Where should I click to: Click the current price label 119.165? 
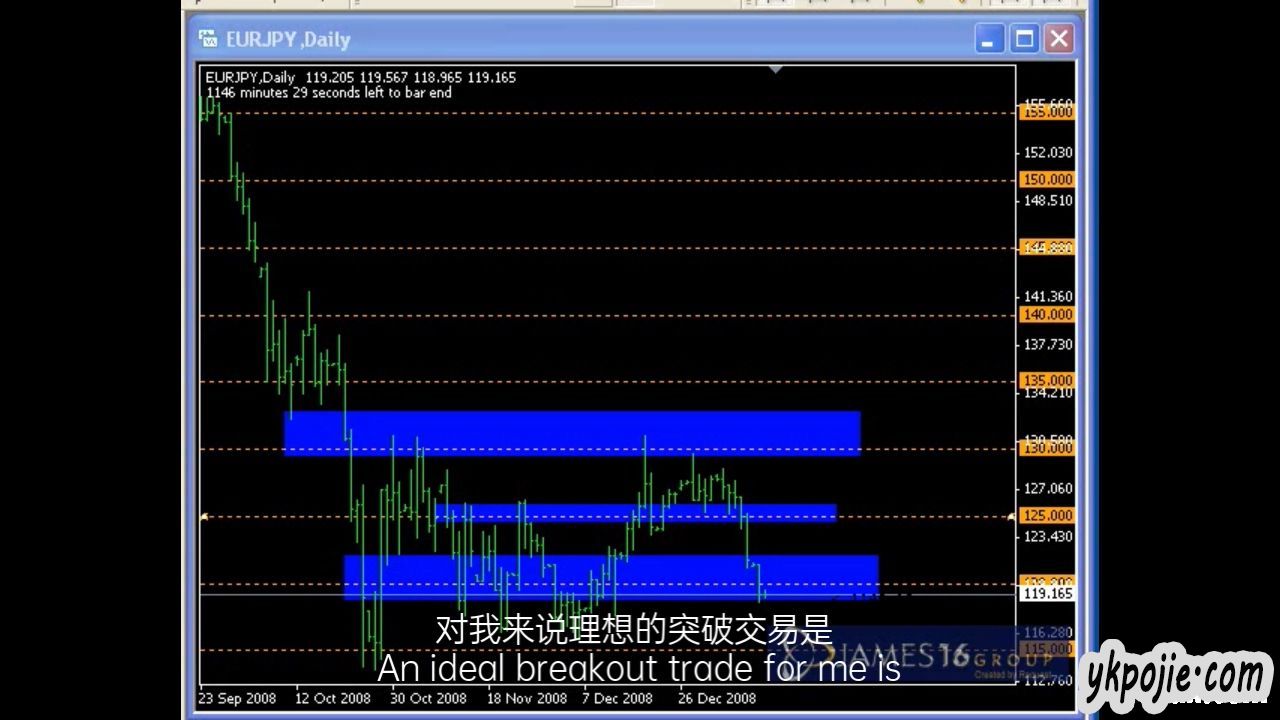1046,594
